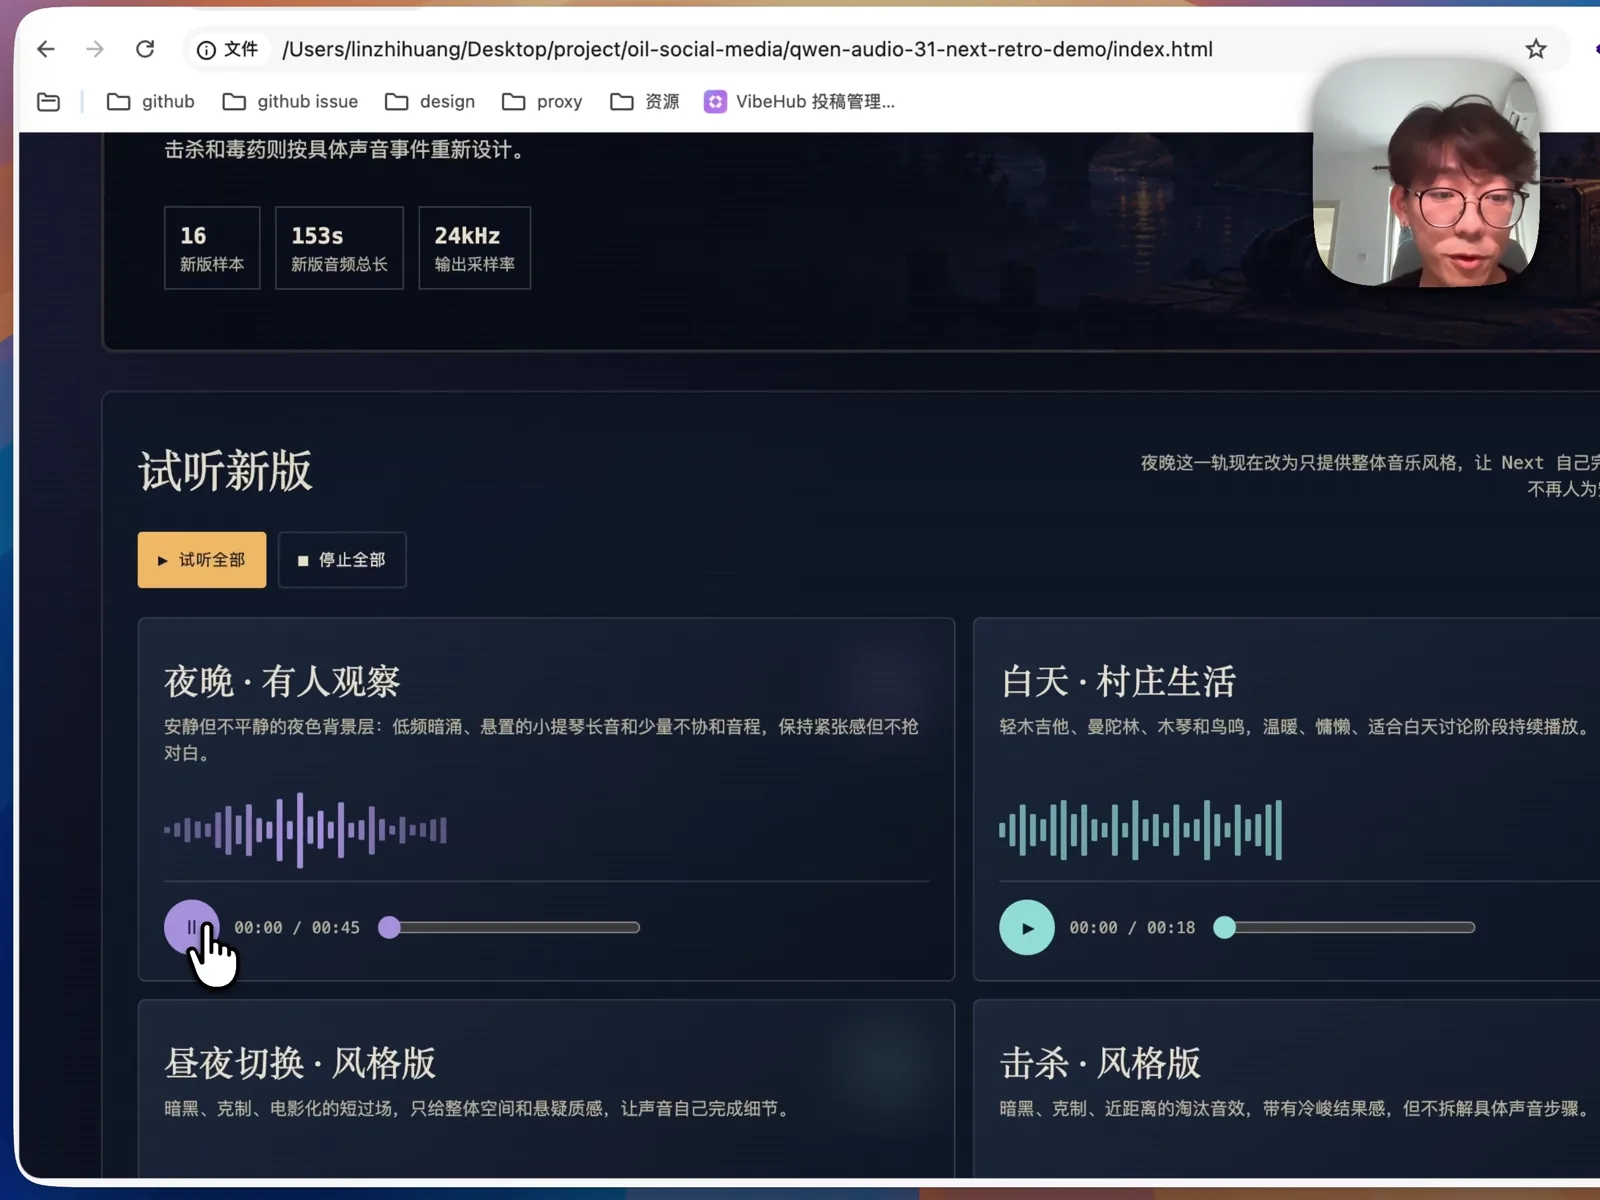Open the bookmarks folder icon on the left of the bookmarks bar
Viewport: 1600px width, 1200px height.
click(48, 101)
